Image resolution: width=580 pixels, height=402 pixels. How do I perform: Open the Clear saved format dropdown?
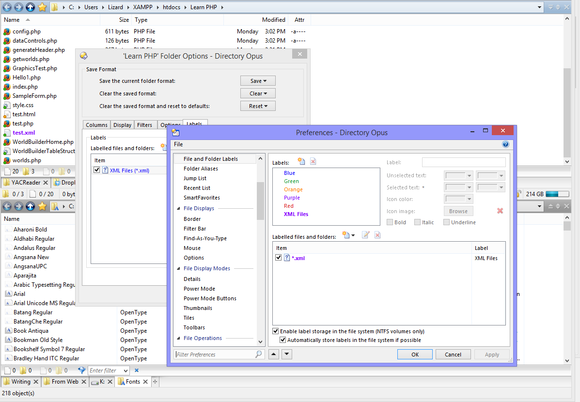pyautogui.click(x=258, y=93)
